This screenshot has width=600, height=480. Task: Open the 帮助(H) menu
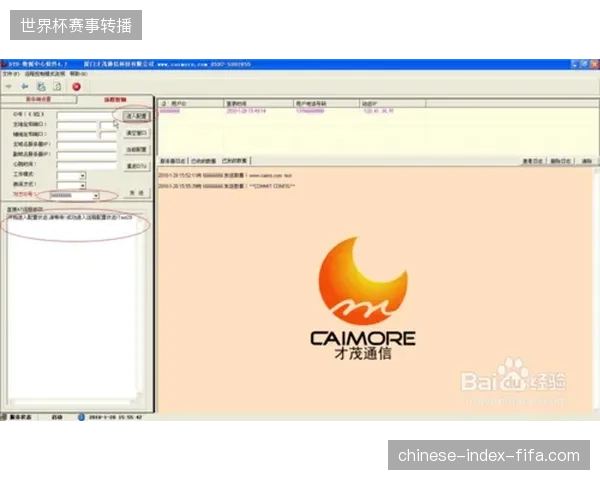(x=78, y=74)
